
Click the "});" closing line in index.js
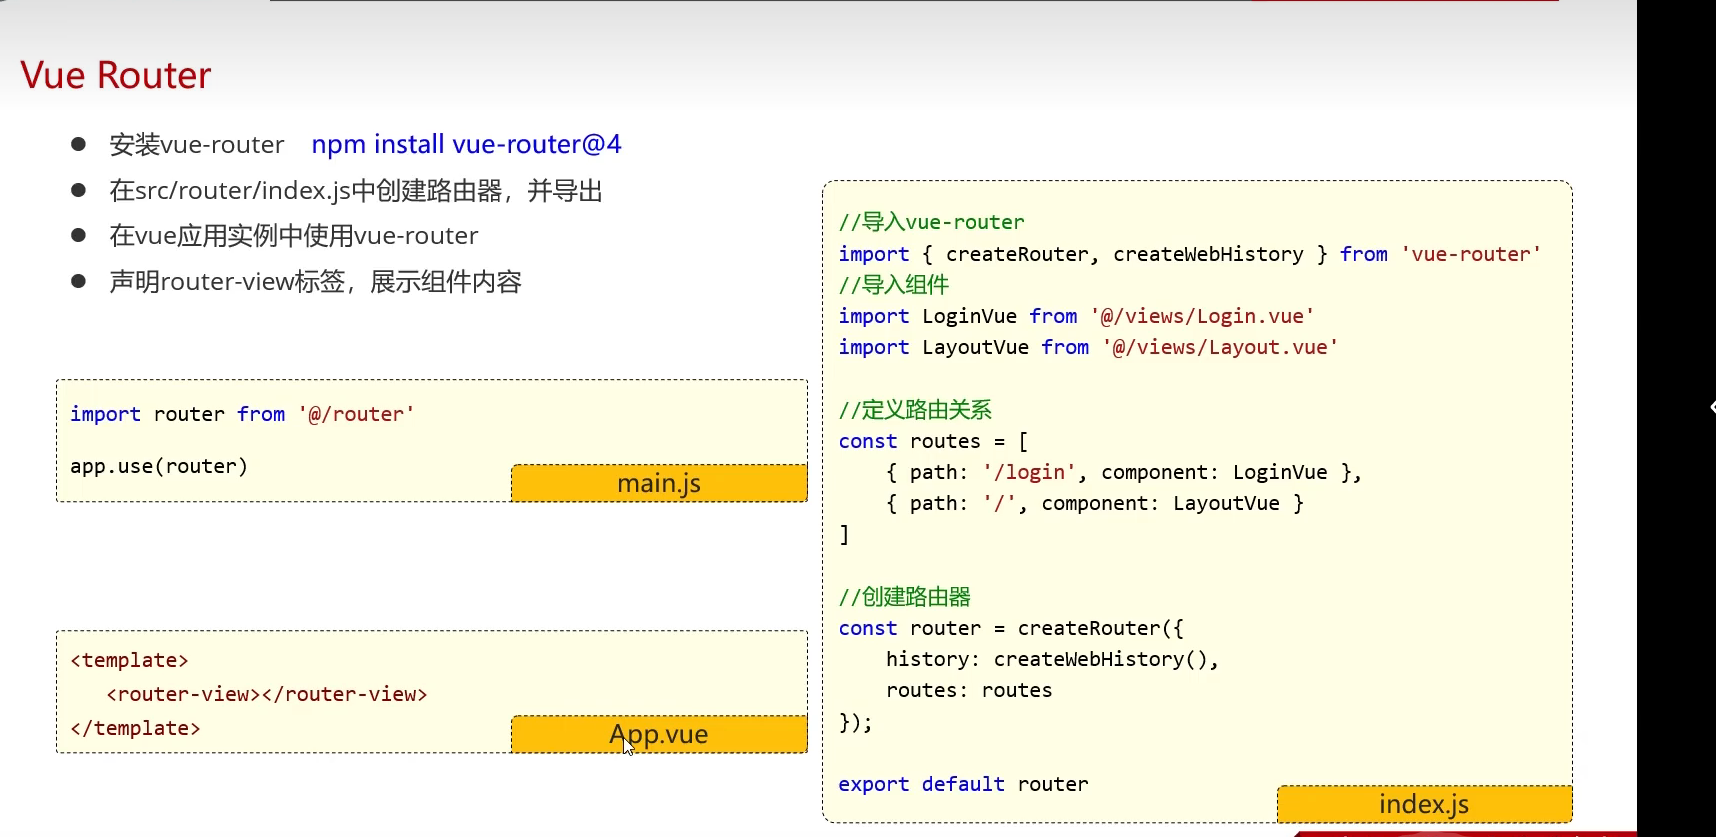pos(855,722)
